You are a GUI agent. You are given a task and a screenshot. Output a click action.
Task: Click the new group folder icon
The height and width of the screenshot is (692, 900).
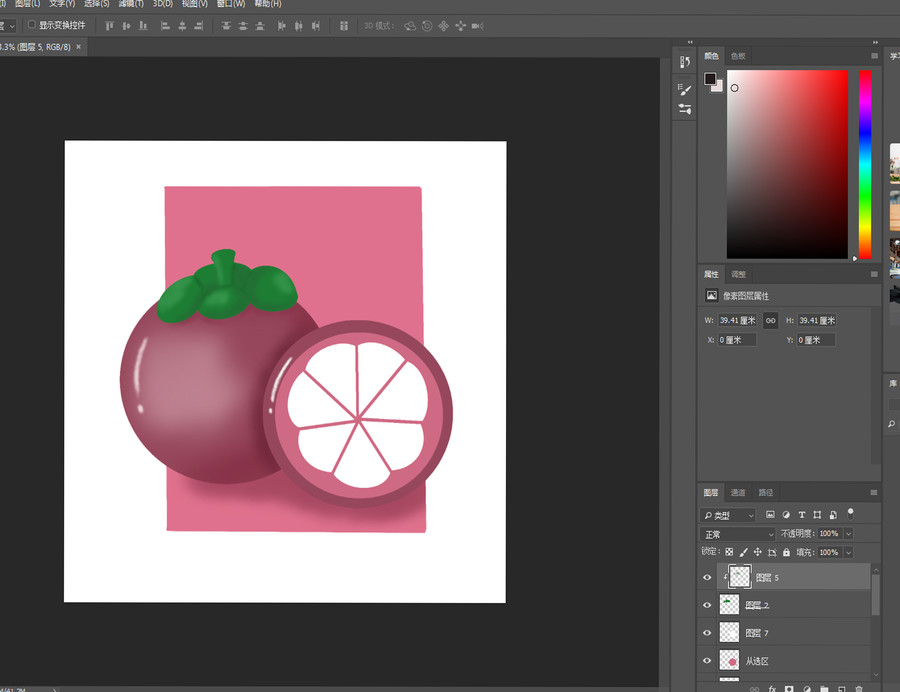pos(824,689)
